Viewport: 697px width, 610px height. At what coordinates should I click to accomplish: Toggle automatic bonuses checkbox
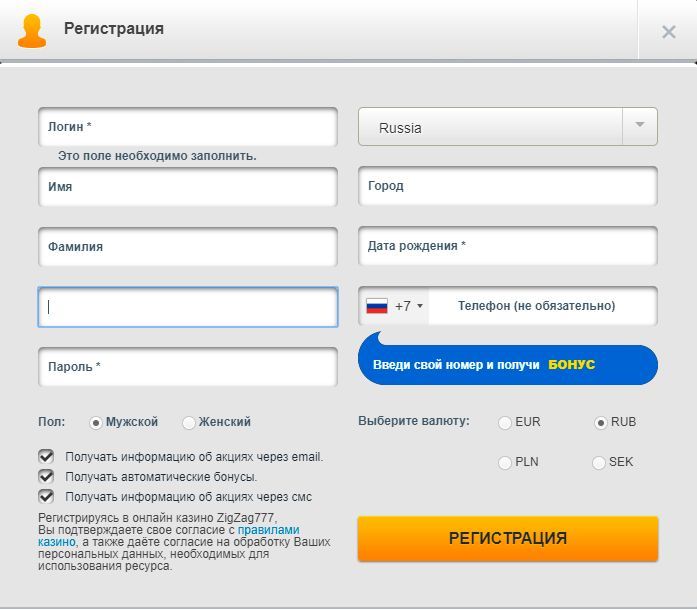[46, 476]
